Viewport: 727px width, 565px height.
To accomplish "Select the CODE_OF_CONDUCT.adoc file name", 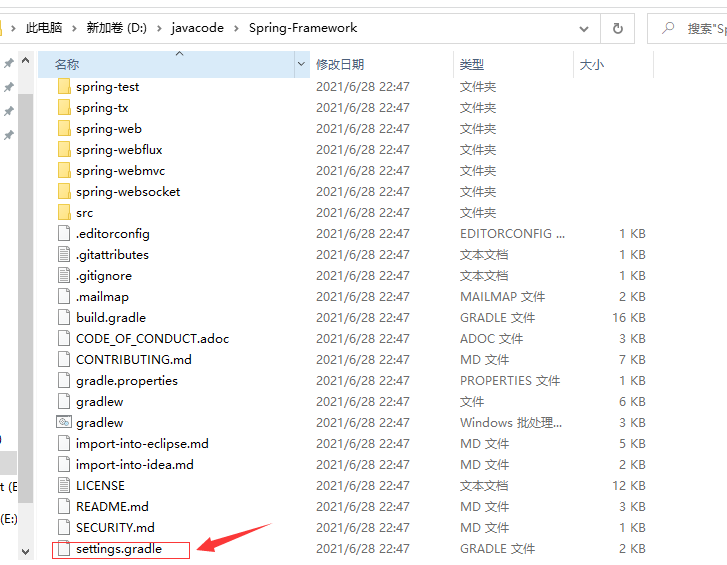I will [153, 338].
